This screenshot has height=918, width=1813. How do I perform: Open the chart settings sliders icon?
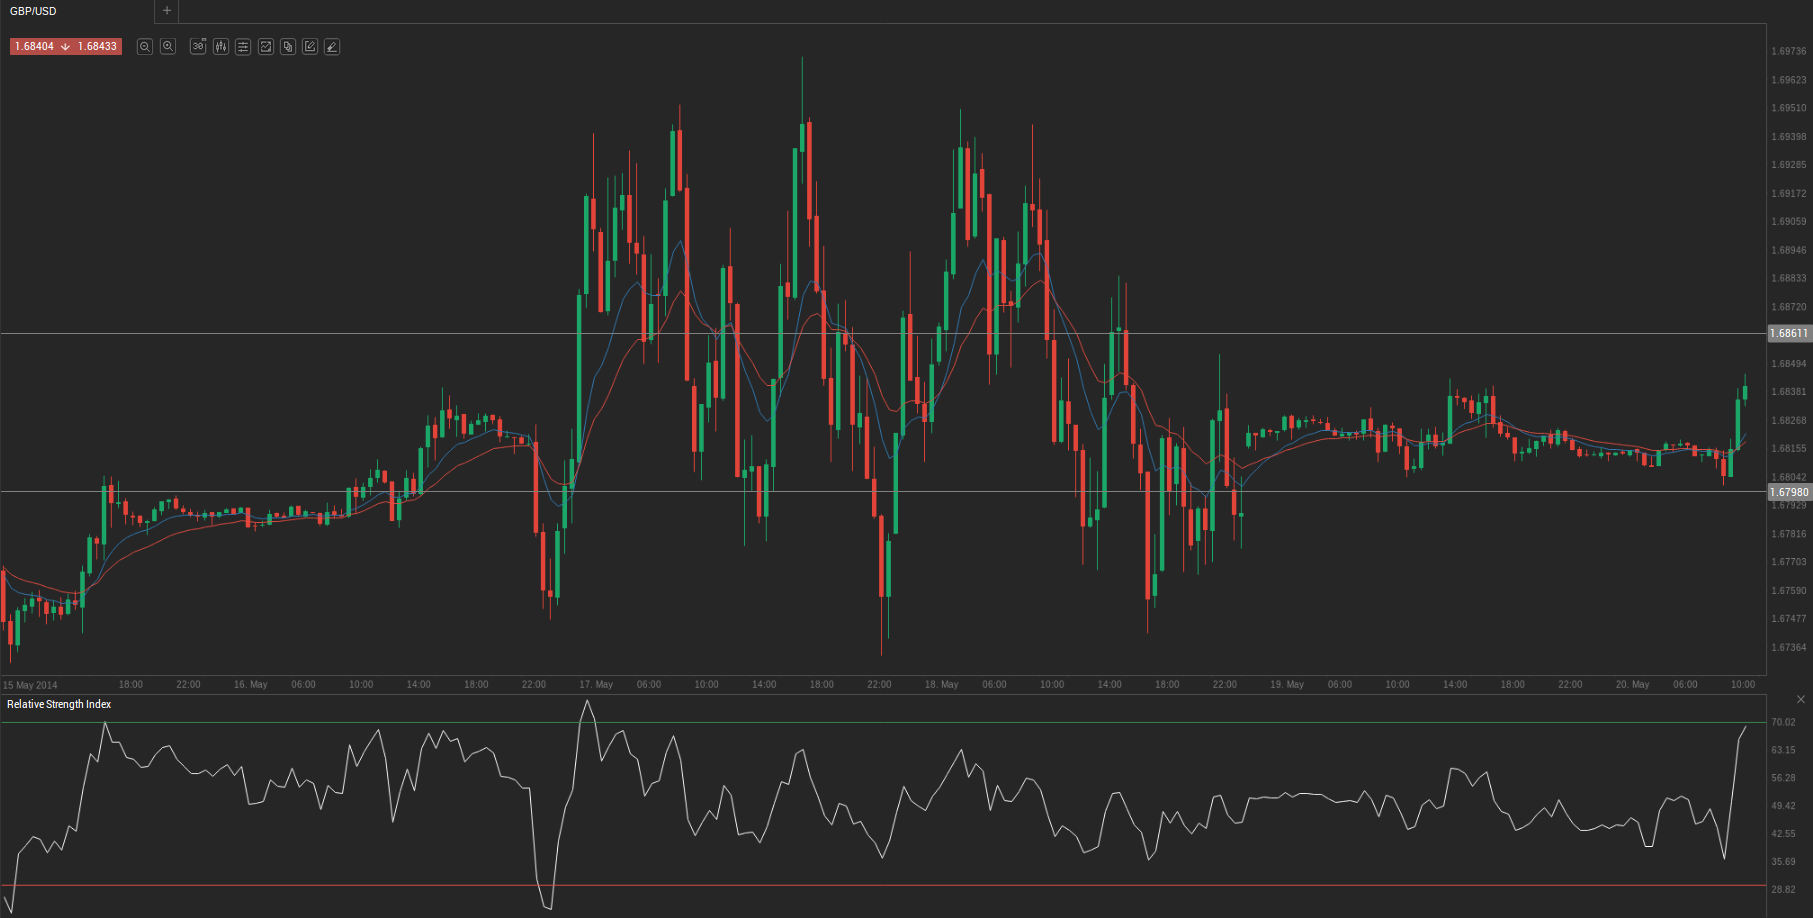coord(243,47)
